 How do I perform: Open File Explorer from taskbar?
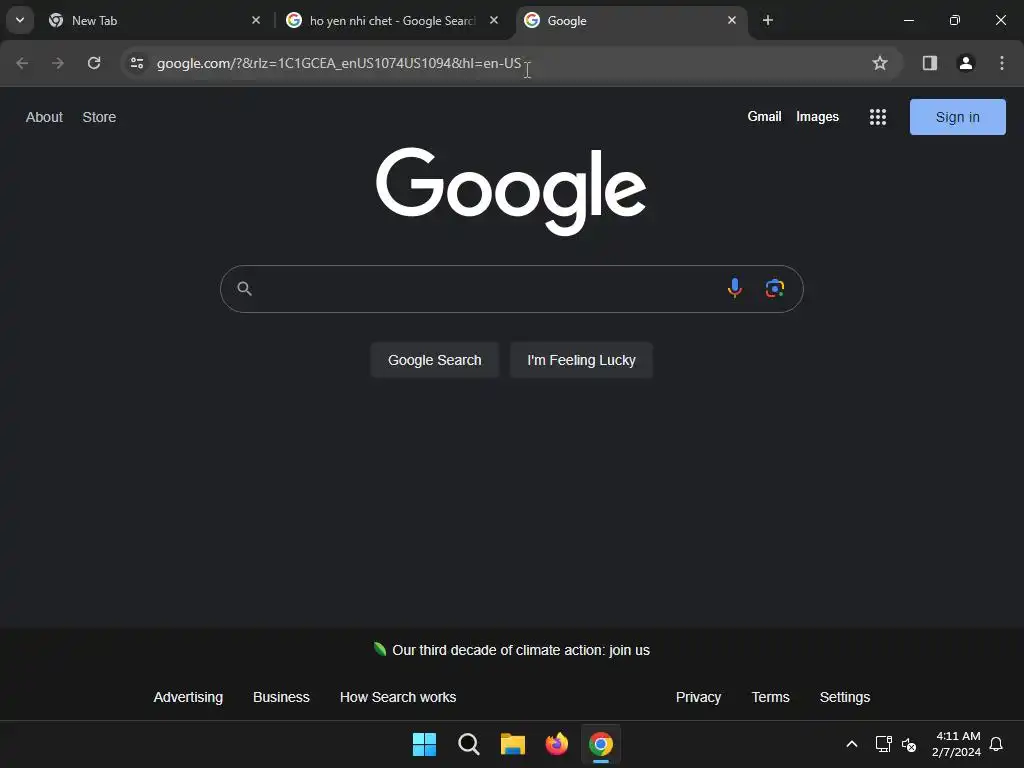[513, 744]
